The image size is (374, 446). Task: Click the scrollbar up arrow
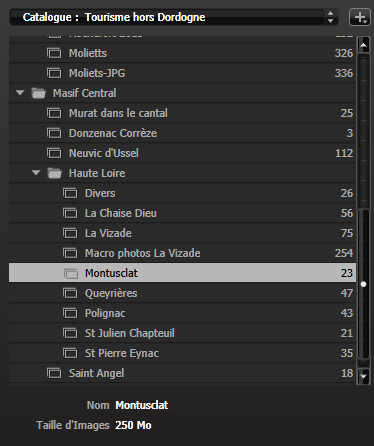click(363, 45)
